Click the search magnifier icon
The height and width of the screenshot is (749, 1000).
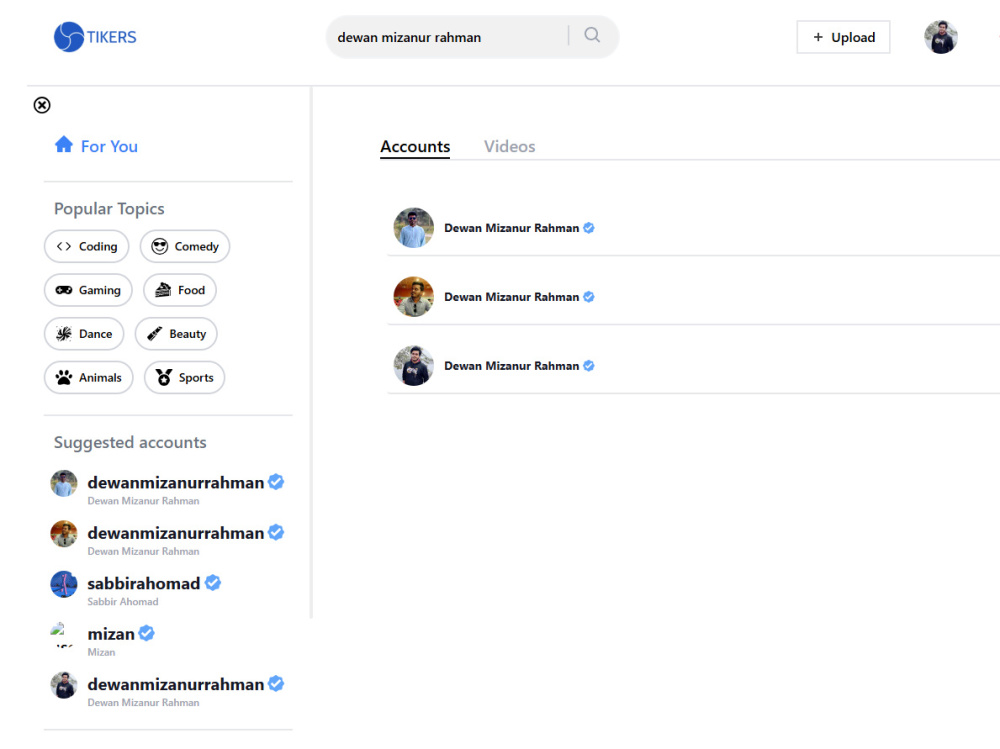592,35
